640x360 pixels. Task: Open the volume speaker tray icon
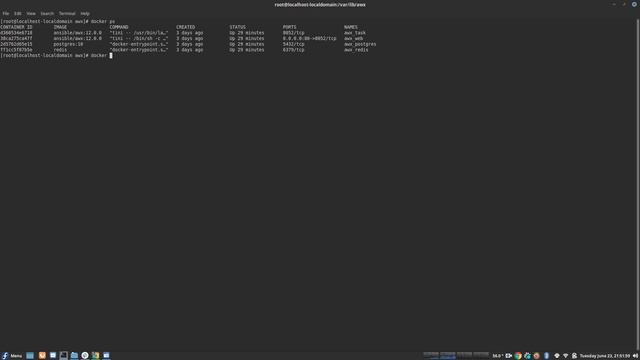[635, 356]
